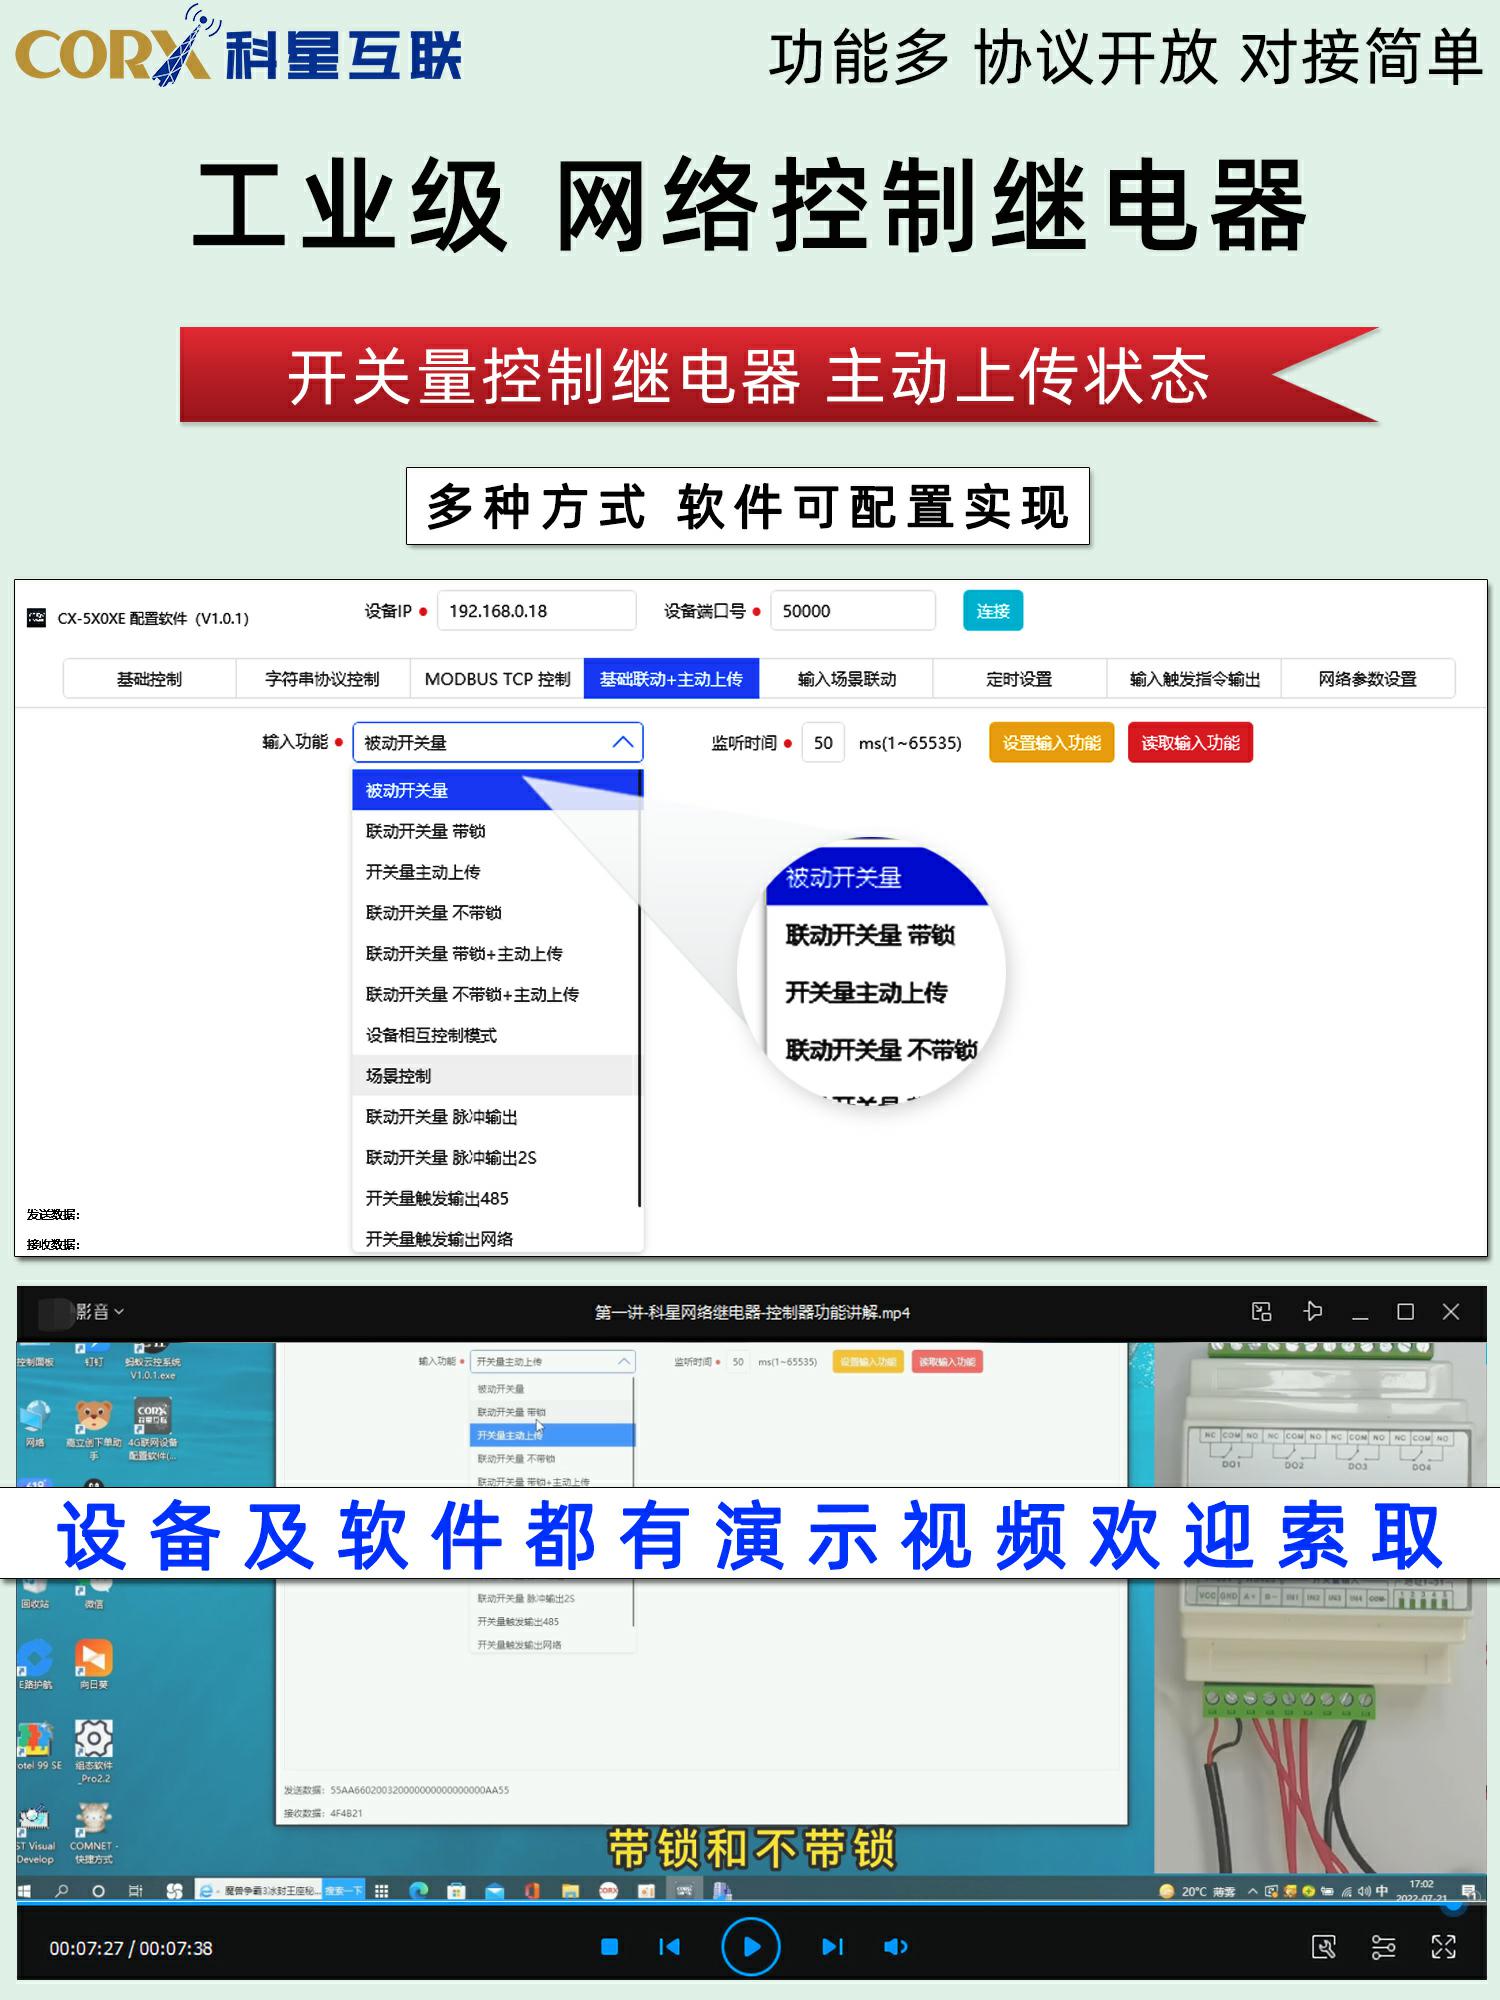This screenshot has width=1500, height=2000.
Task: Switch to the 定时设置 tab
Action: (1020, 679)
